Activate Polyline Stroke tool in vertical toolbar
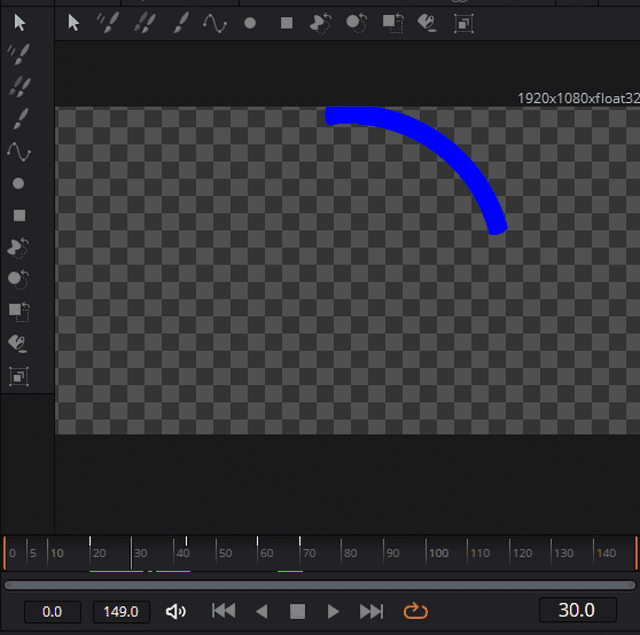The height and width of the screenshot is (635, 640). pyautogui.click(x=19, y=151)
